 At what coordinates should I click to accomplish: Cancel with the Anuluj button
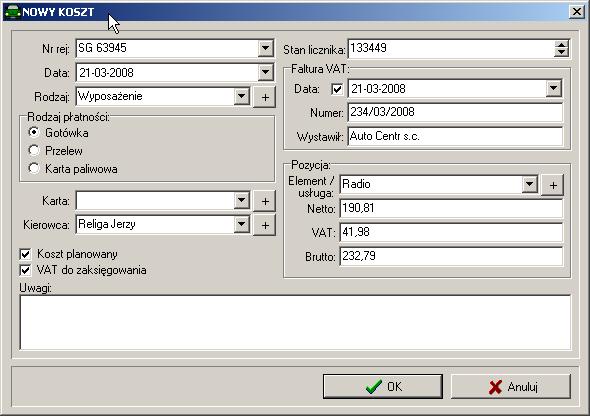[511, 386]
